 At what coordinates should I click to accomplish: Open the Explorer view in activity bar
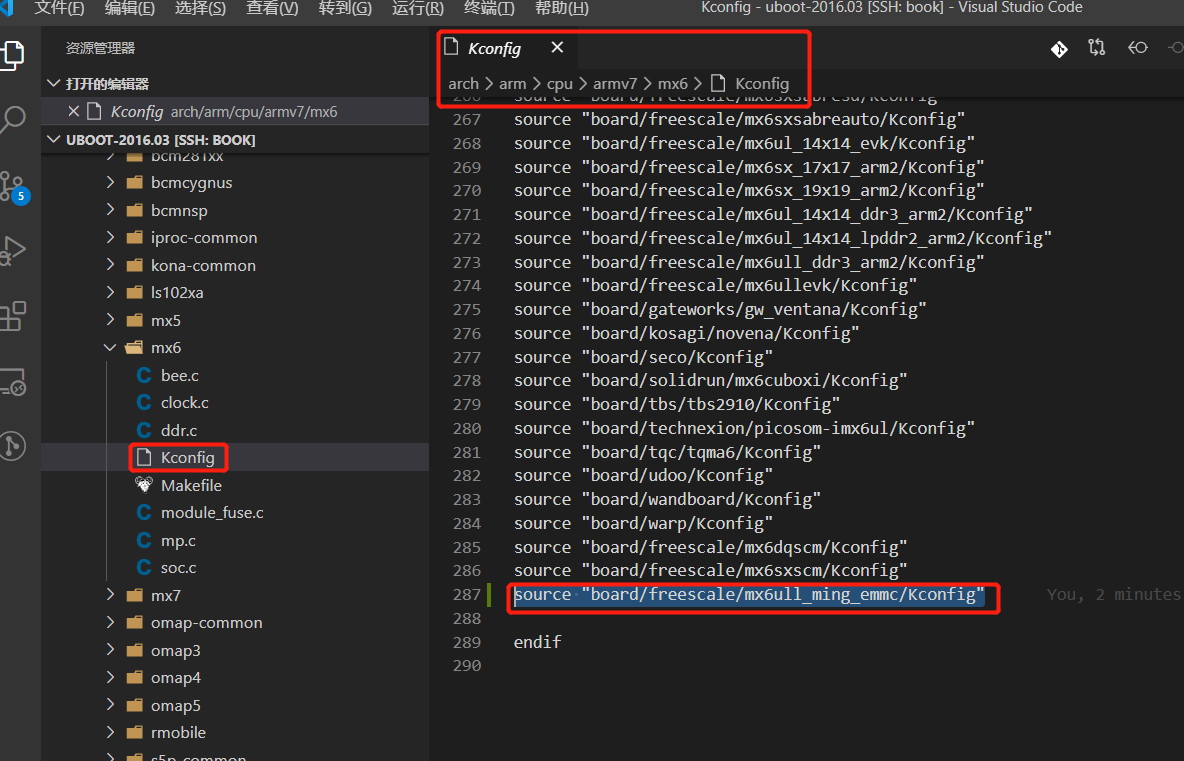[13, 55]
